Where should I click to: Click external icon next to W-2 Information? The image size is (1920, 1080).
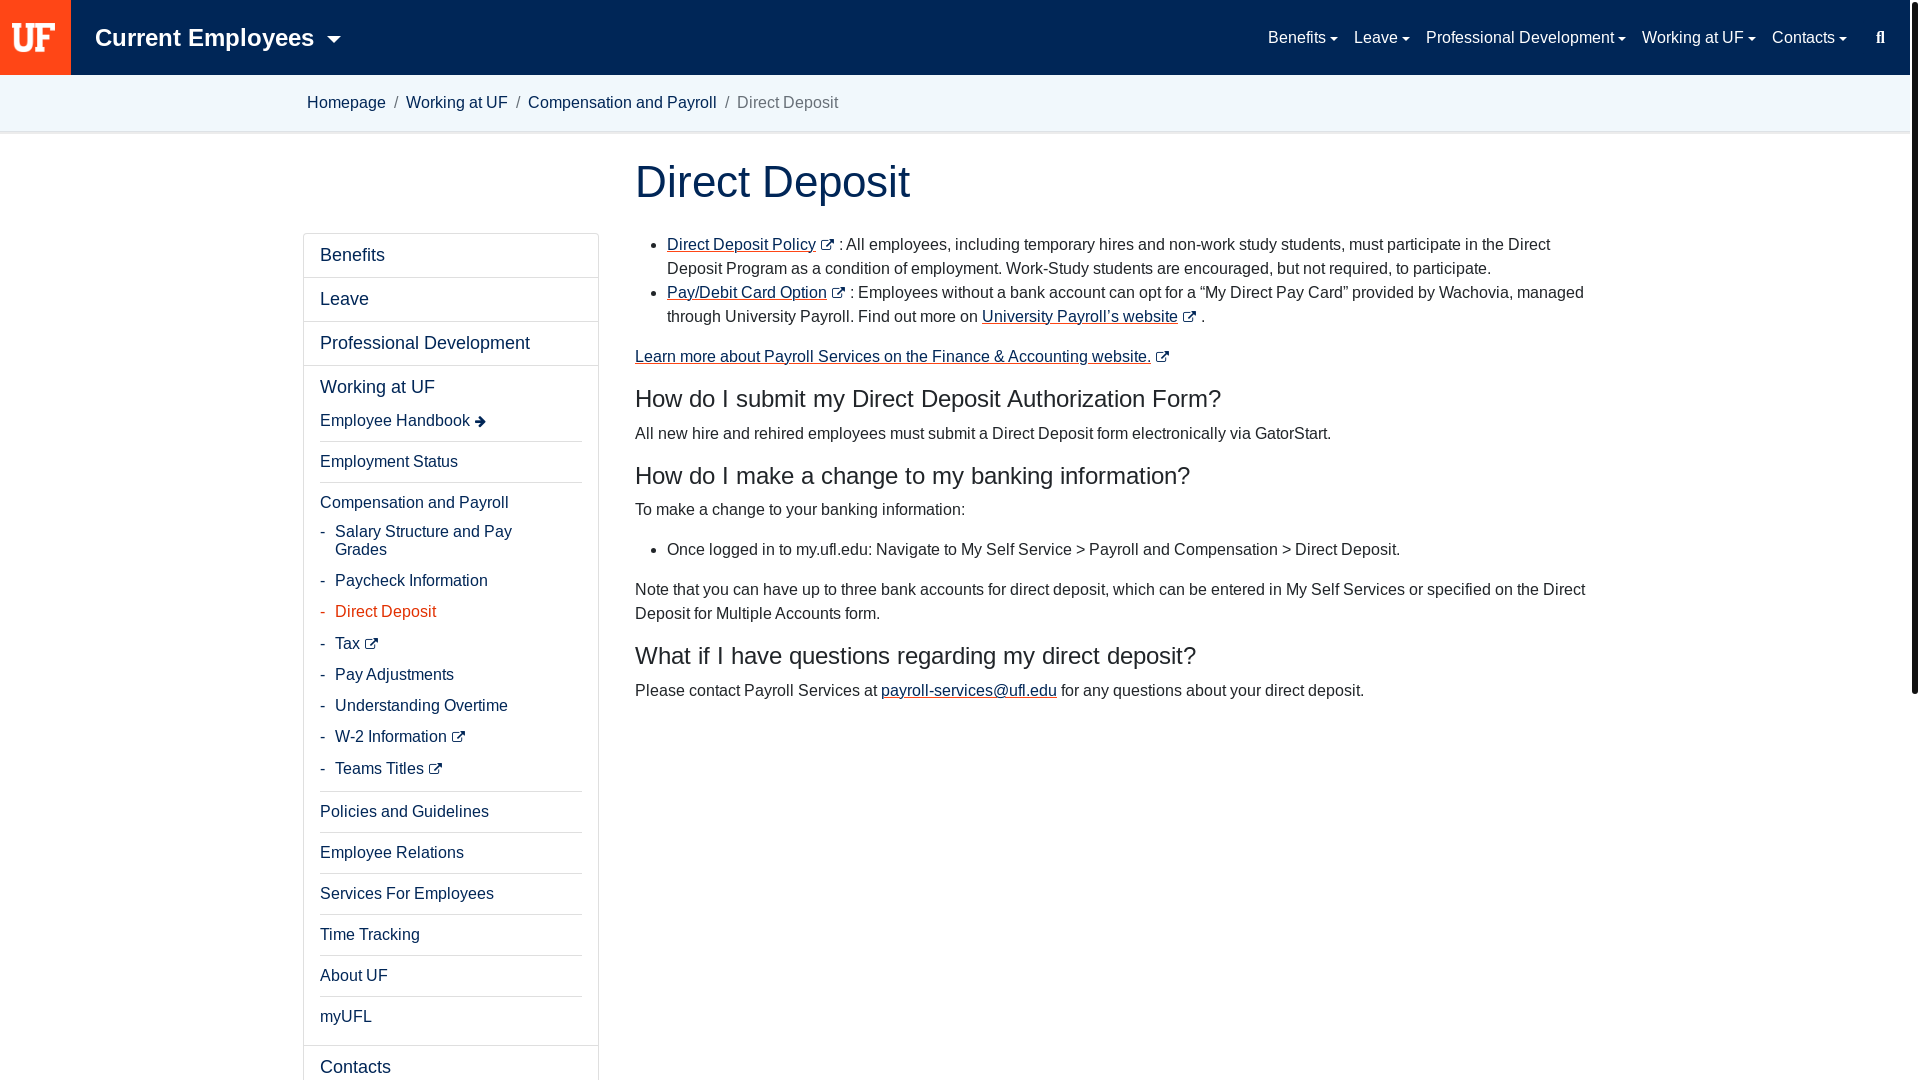pyautogui.click(x=458, y=737)
